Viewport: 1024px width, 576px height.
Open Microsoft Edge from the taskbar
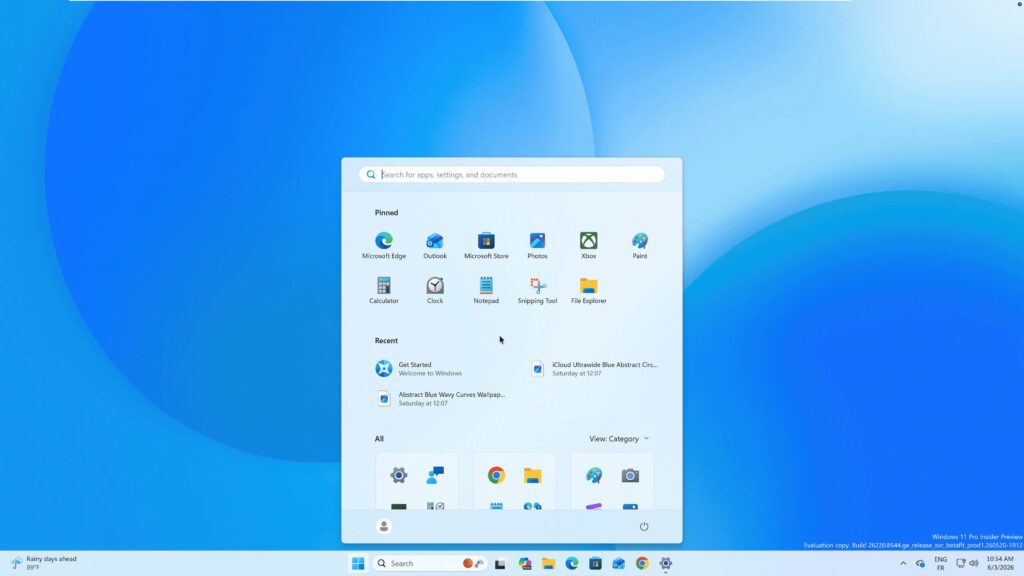(x=571, y=563)
